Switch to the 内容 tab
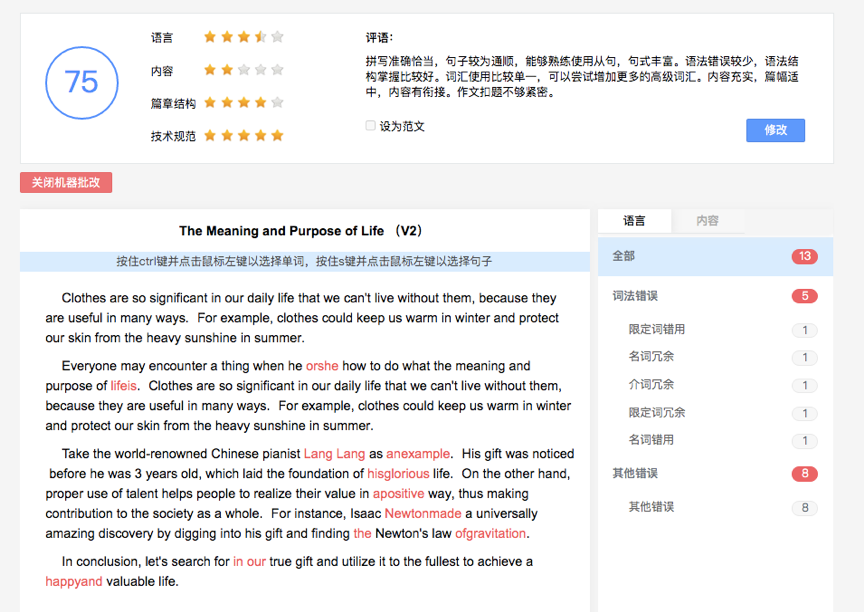864x612 pixels. point(708,219)
